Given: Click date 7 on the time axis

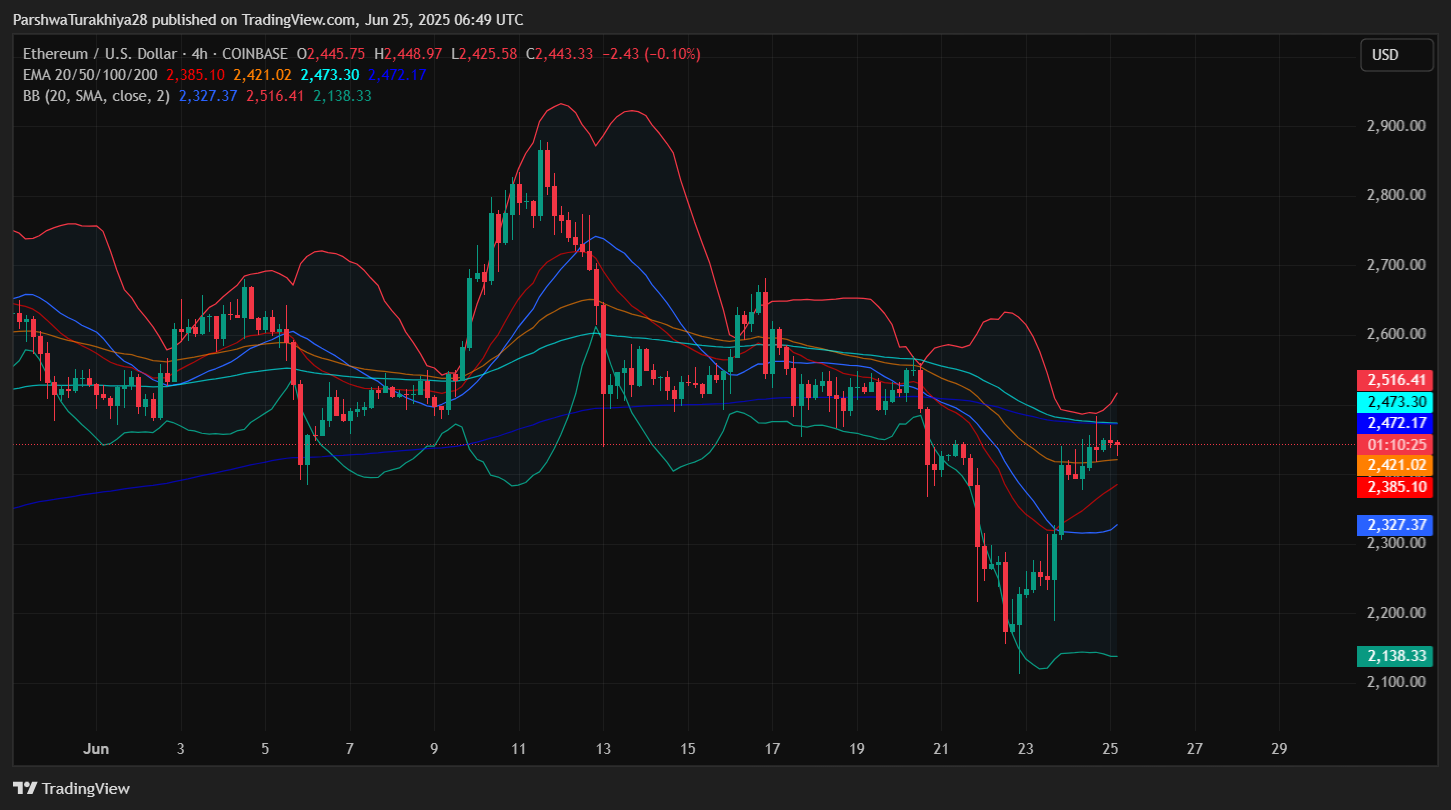Looking at the screenshot, I should point(350,748).
